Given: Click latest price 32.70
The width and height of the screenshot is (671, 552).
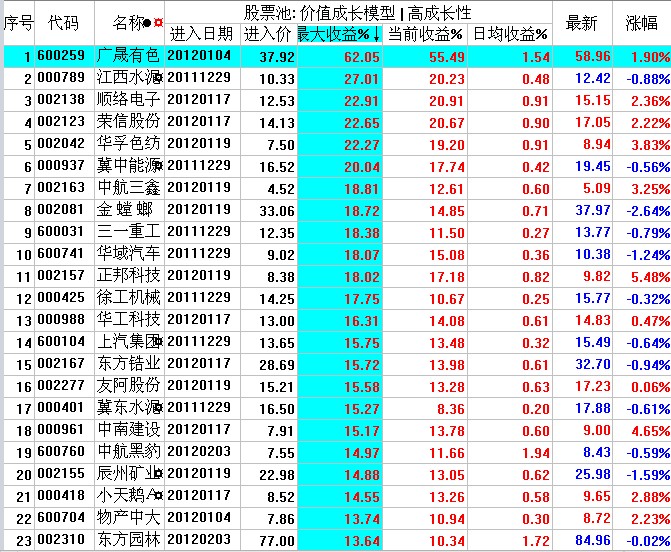Looking at the screenshot, I should coord(593,364).
